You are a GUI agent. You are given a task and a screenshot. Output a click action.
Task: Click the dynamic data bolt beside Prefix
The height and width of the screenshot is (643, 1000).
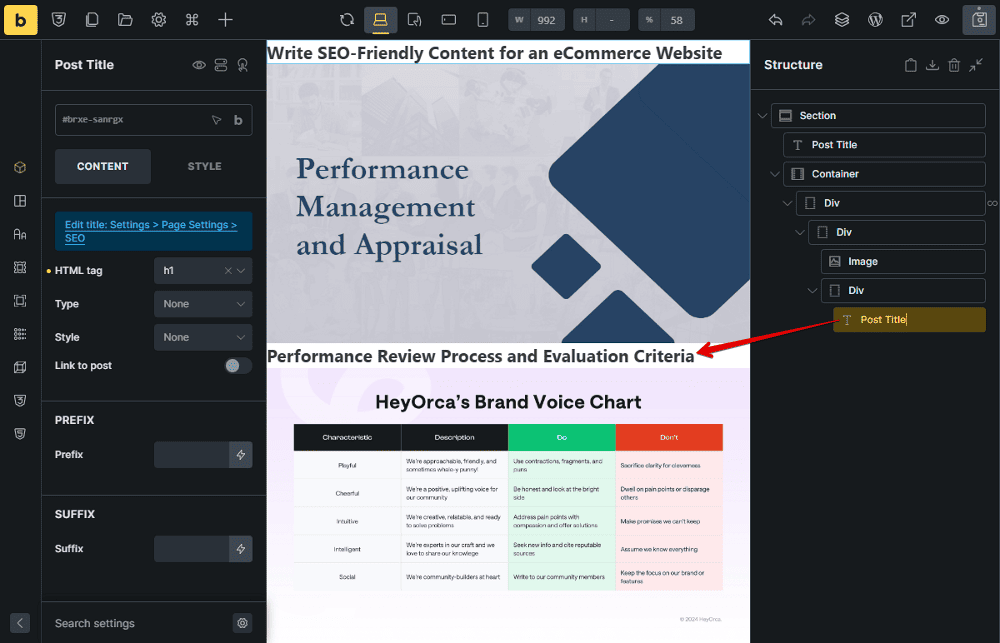click(x=240, y=455)
